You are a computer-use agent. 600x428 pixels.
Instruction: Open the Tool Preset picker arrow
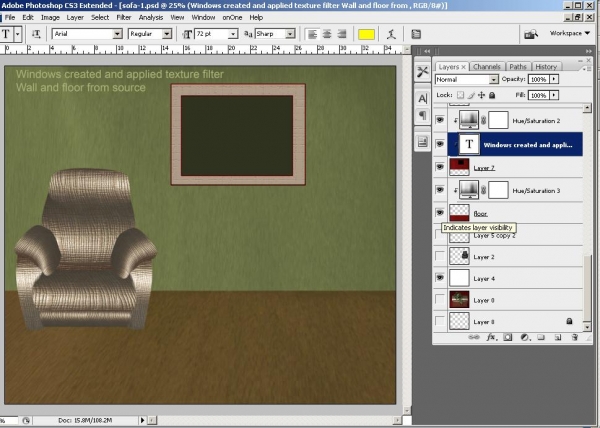(x=18, y=34)
